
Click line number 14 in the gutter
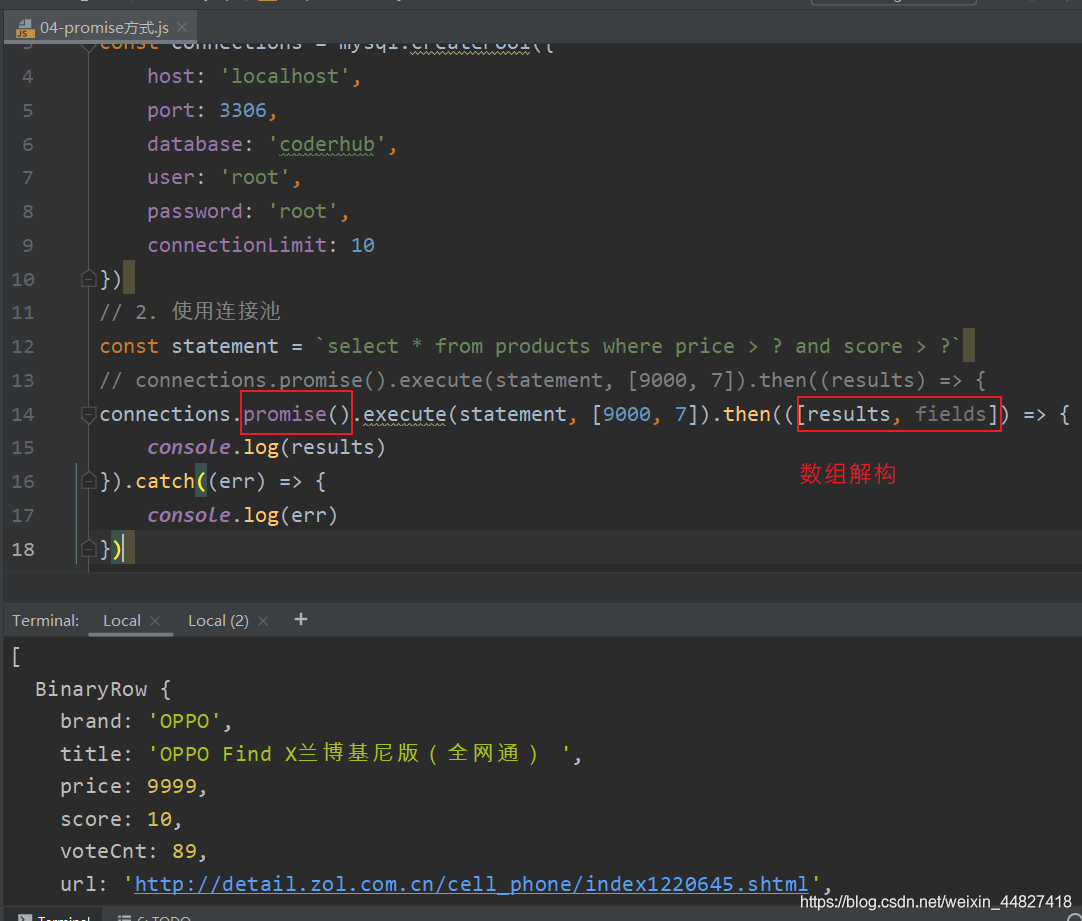pyautogui.click(x=23, y=414)
